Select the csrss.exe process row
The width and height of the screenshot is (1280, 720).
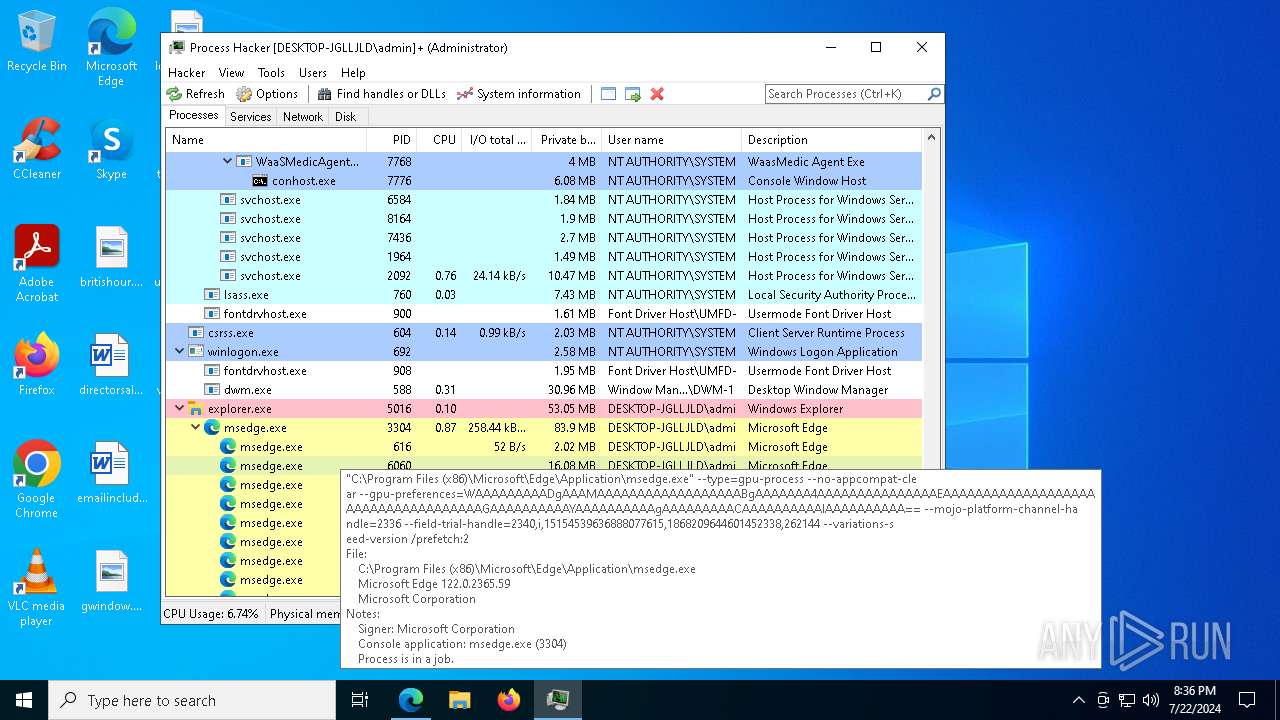[544, 333]
